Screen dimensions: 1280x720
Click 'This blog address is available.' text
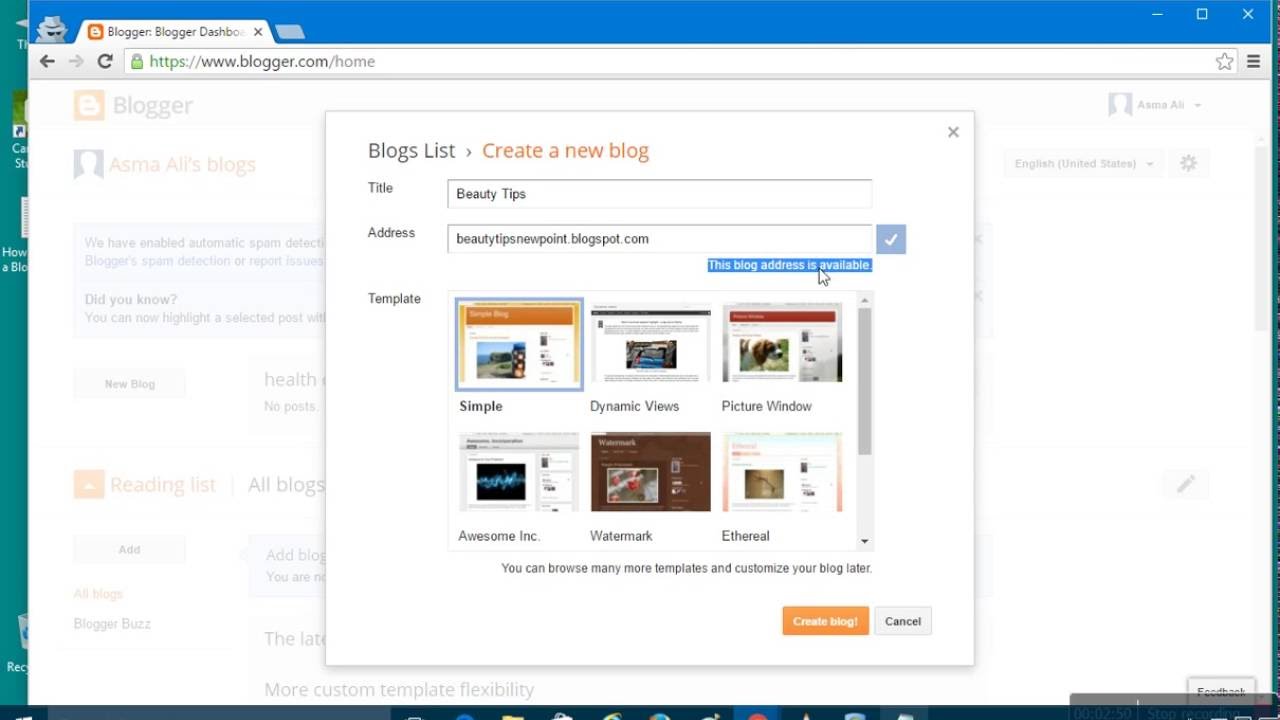pyautogui.click(x=790, y=265)
